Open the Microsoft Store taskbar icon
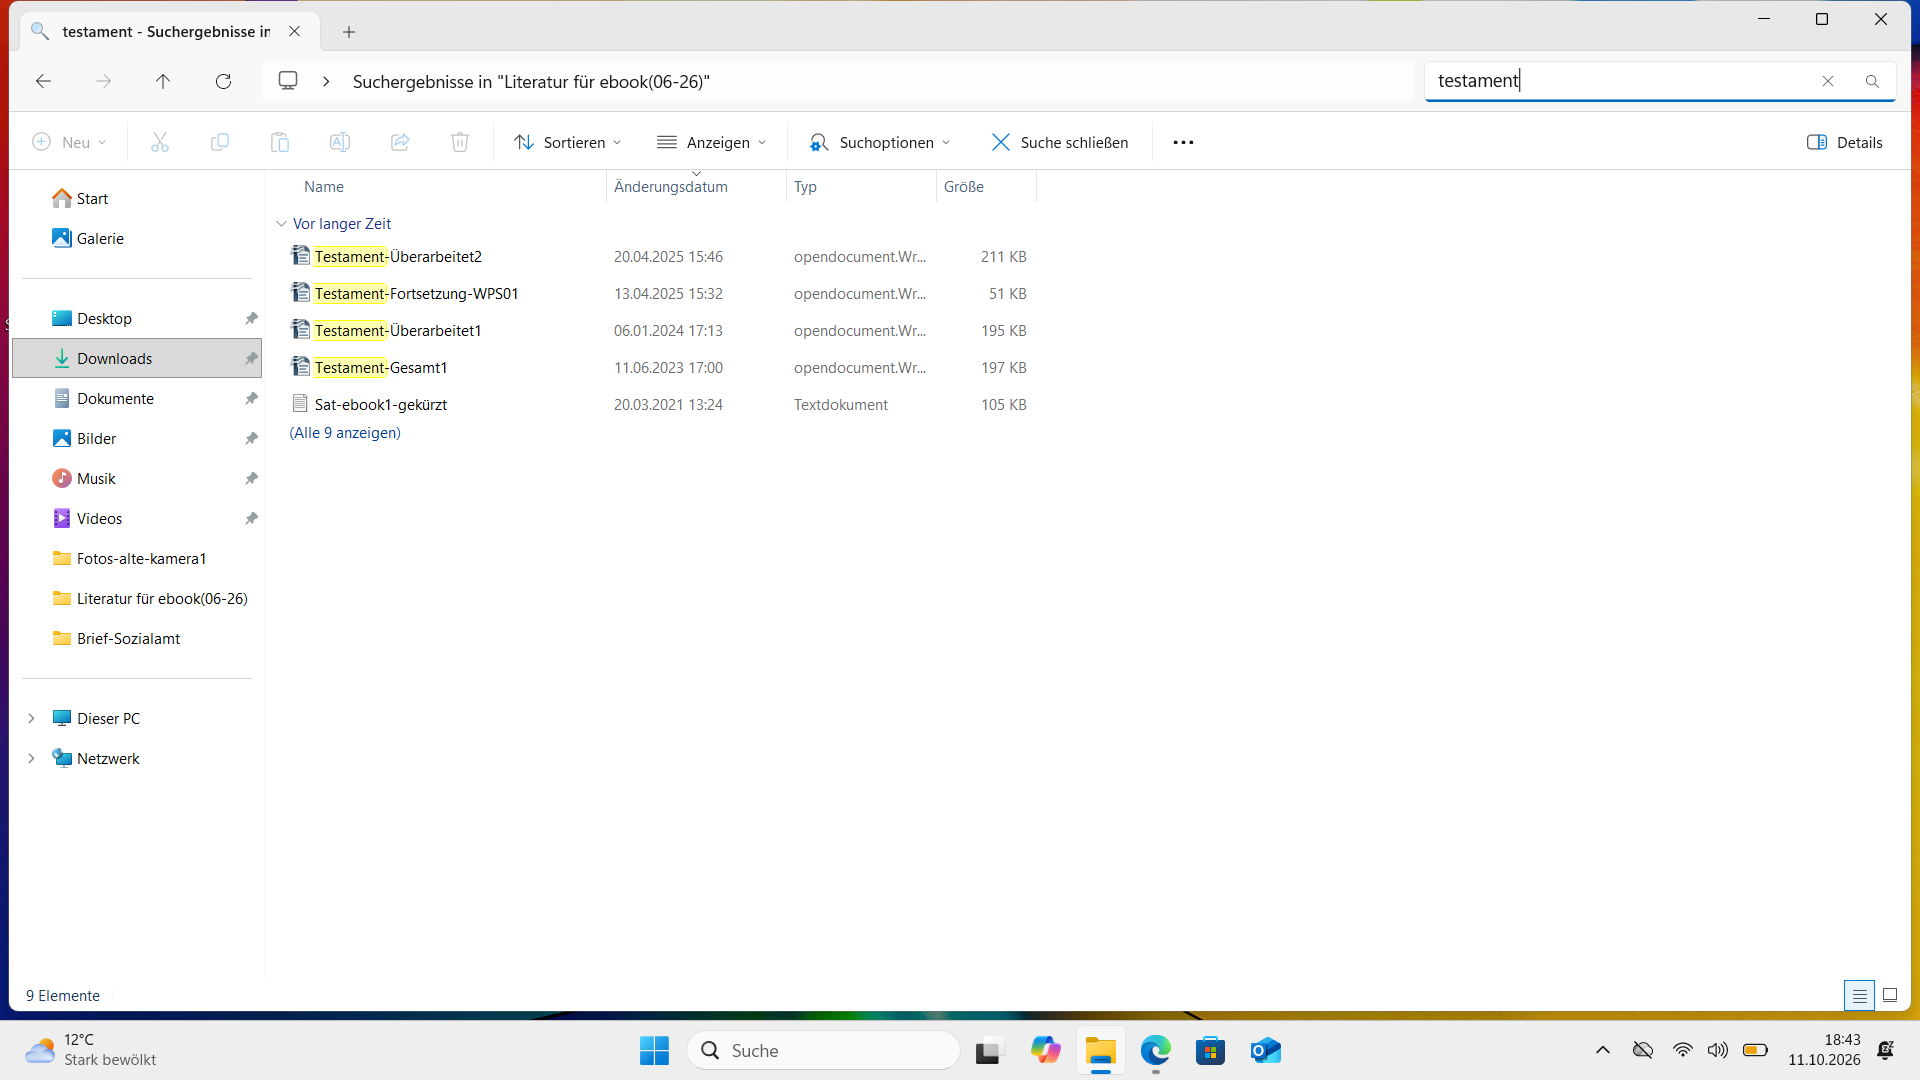1920x1080 pixels. (1210, 1051)
